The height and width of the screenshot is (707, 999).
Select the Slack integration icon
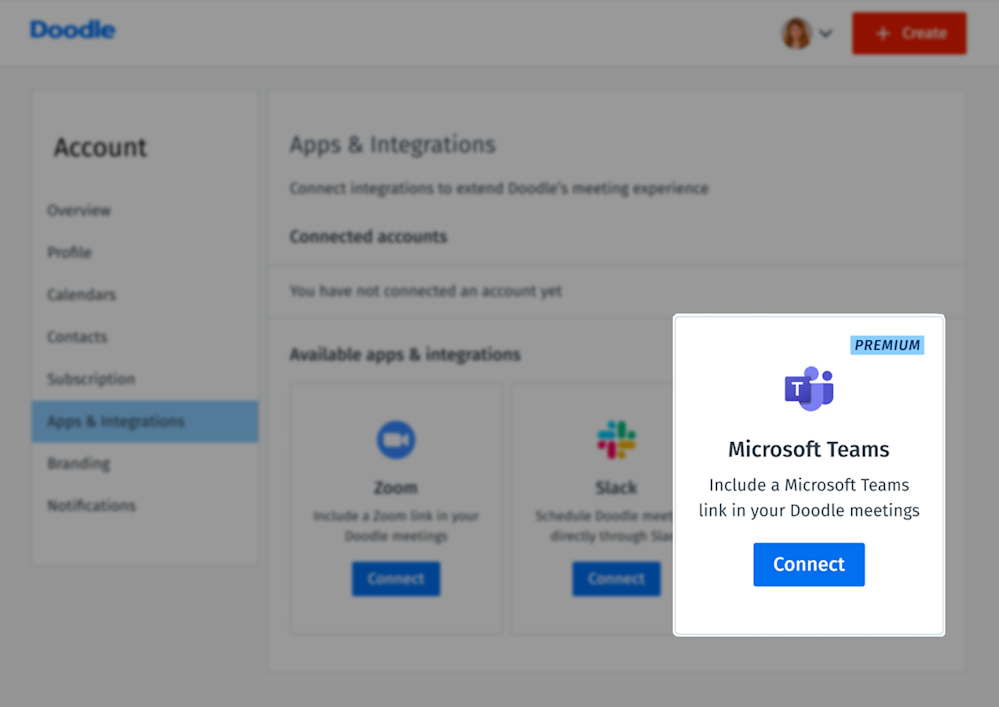click(616, 438)
